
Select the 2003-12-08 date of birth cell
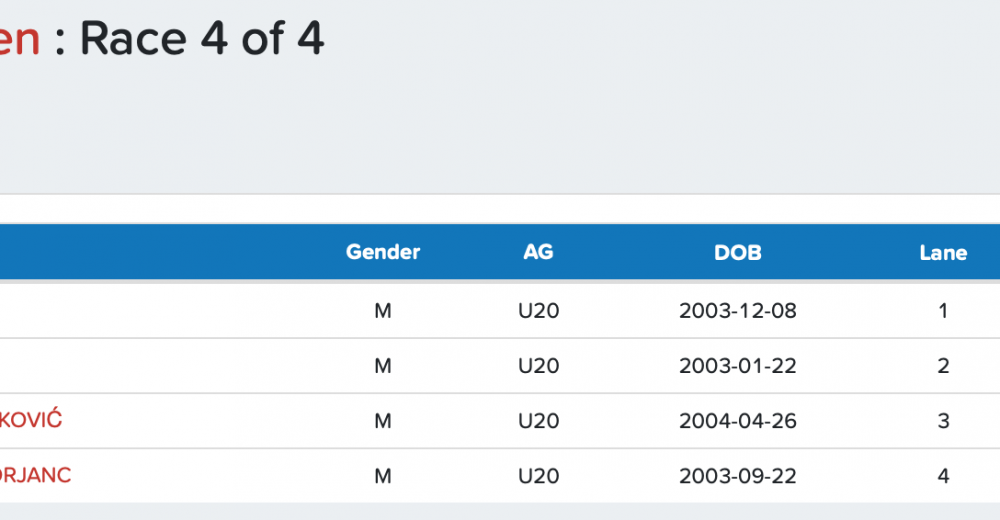[x=738, y=310]
